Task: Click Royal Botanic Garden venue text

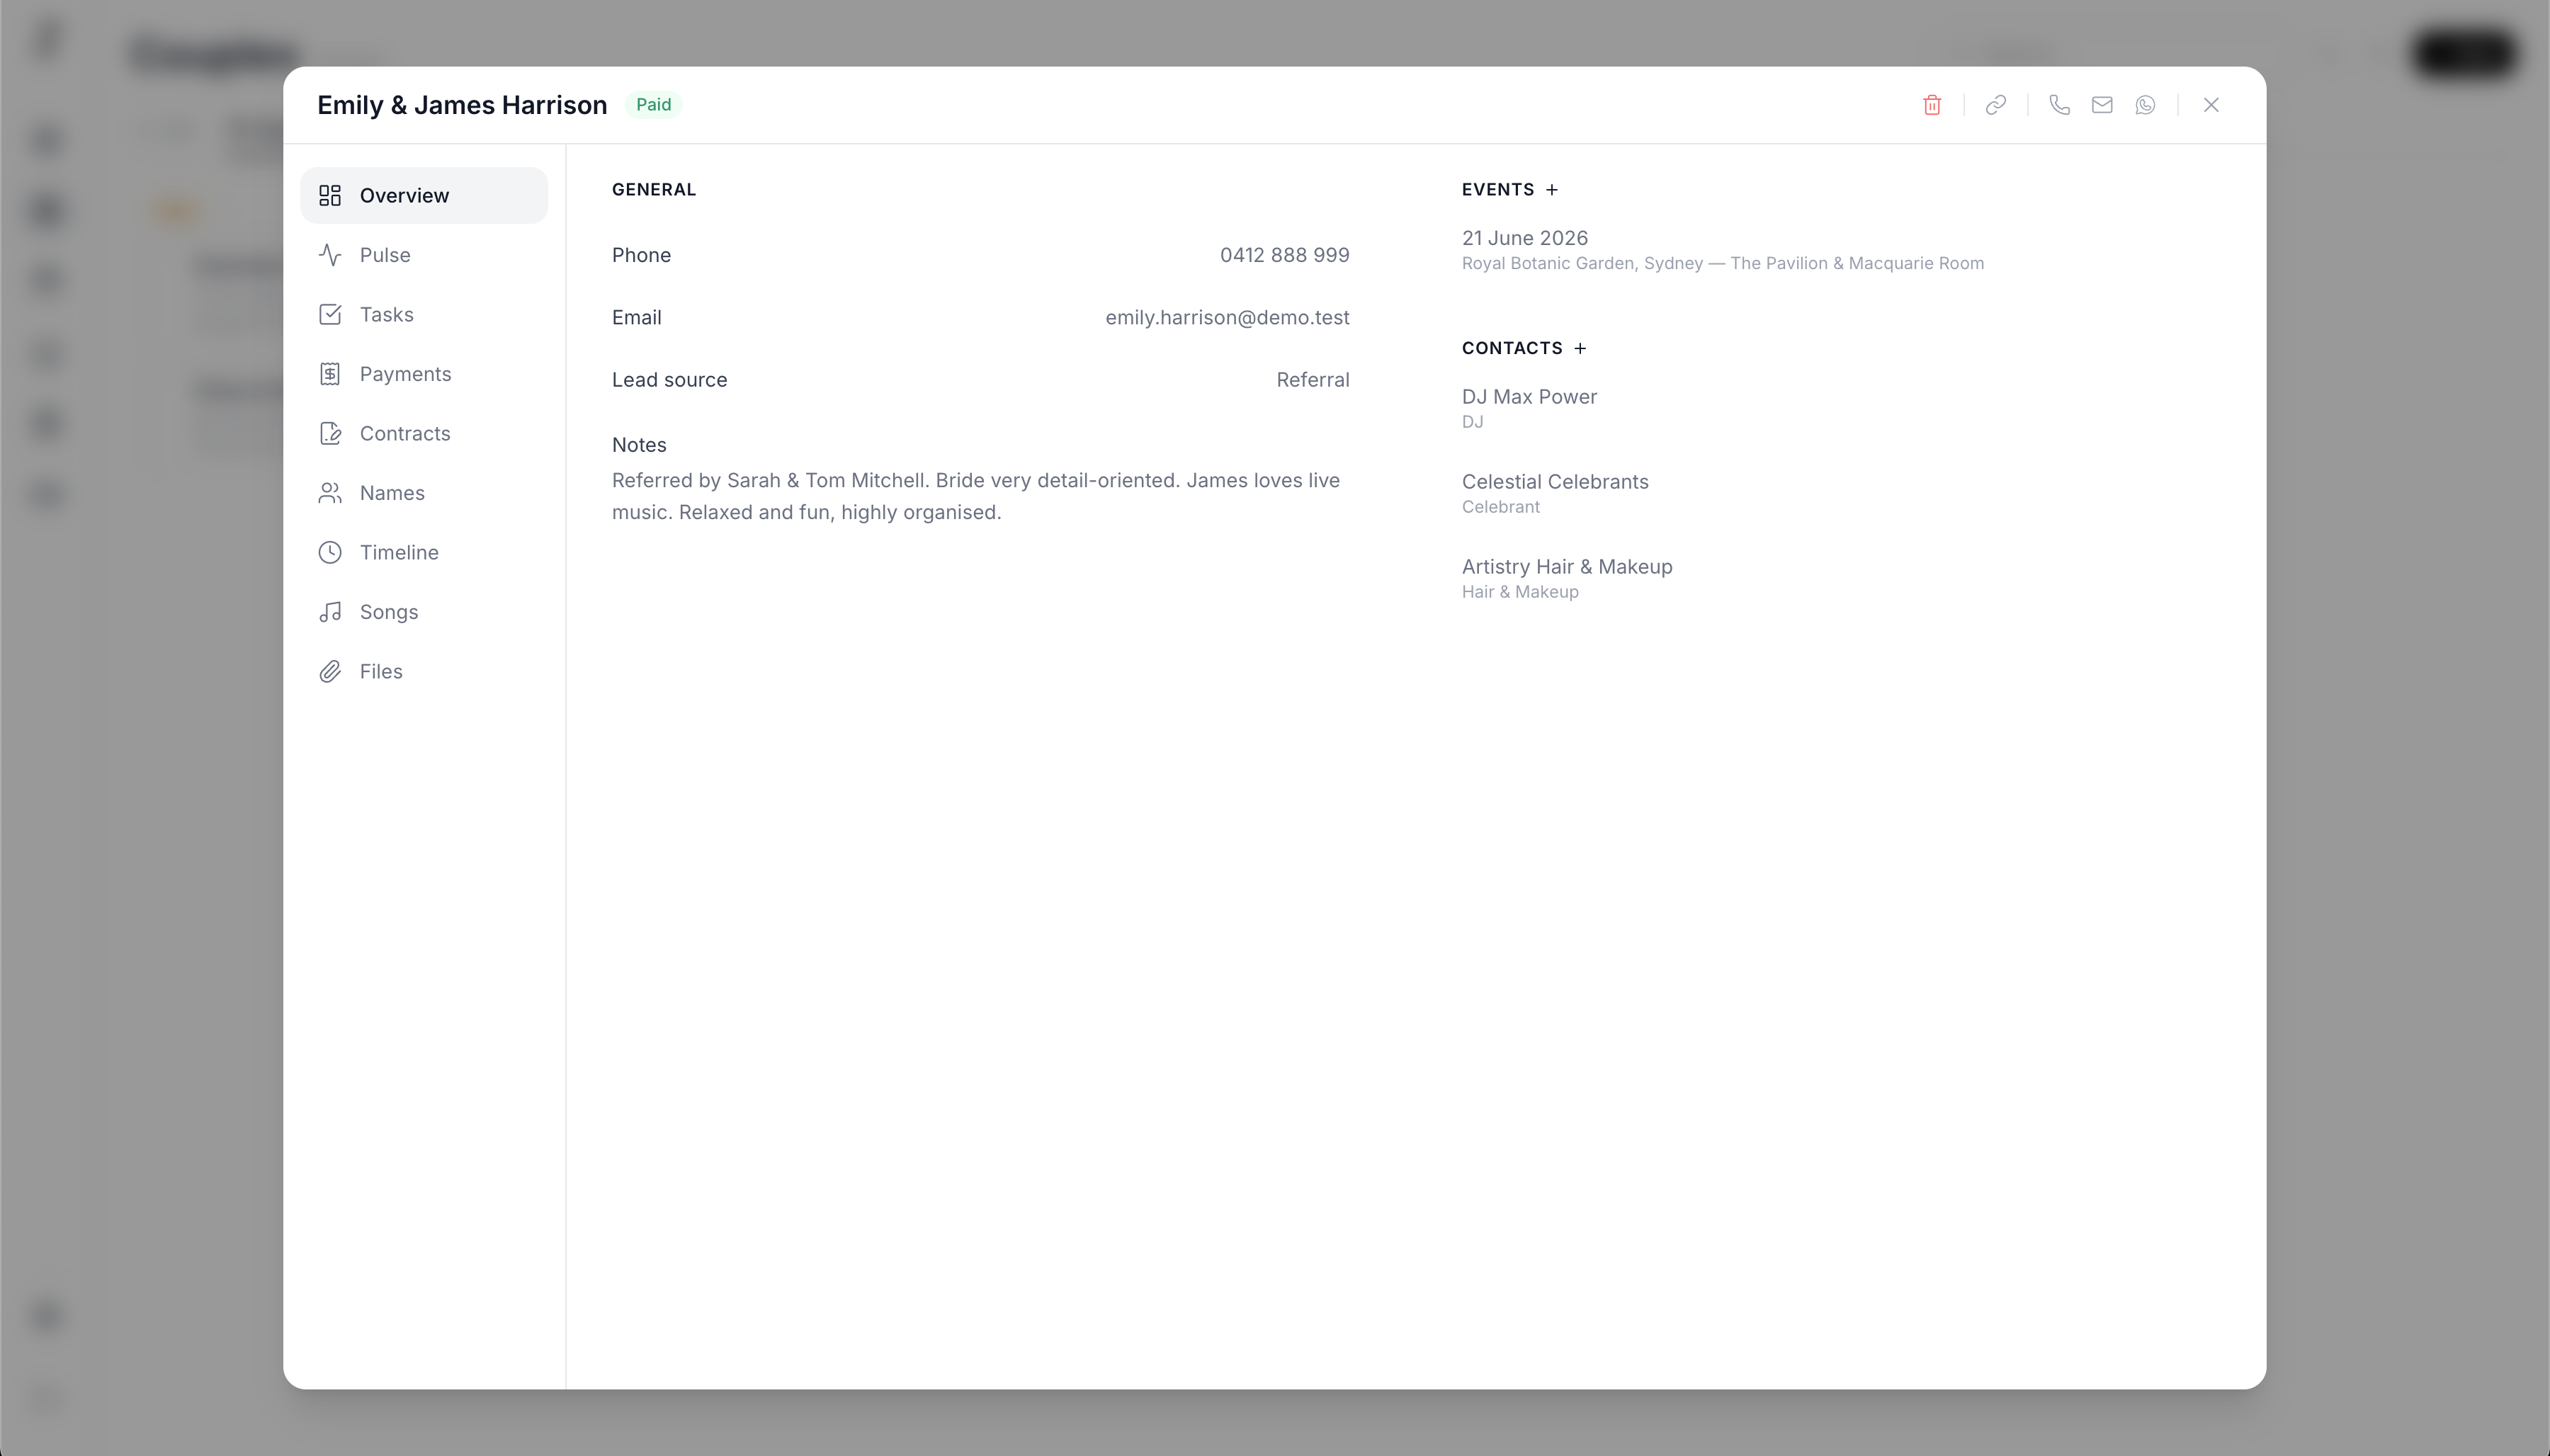Action: [x=1722, y=263]
